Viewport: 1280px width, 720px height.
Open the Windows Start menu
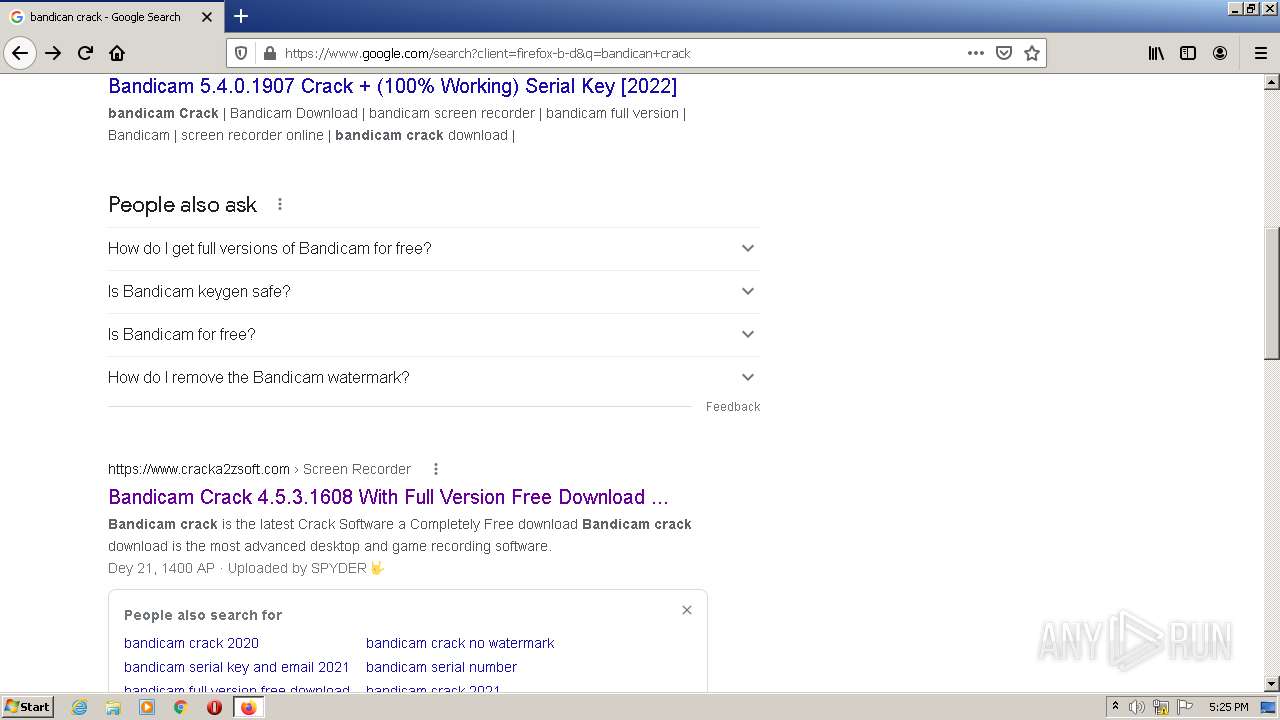point(27,707)
